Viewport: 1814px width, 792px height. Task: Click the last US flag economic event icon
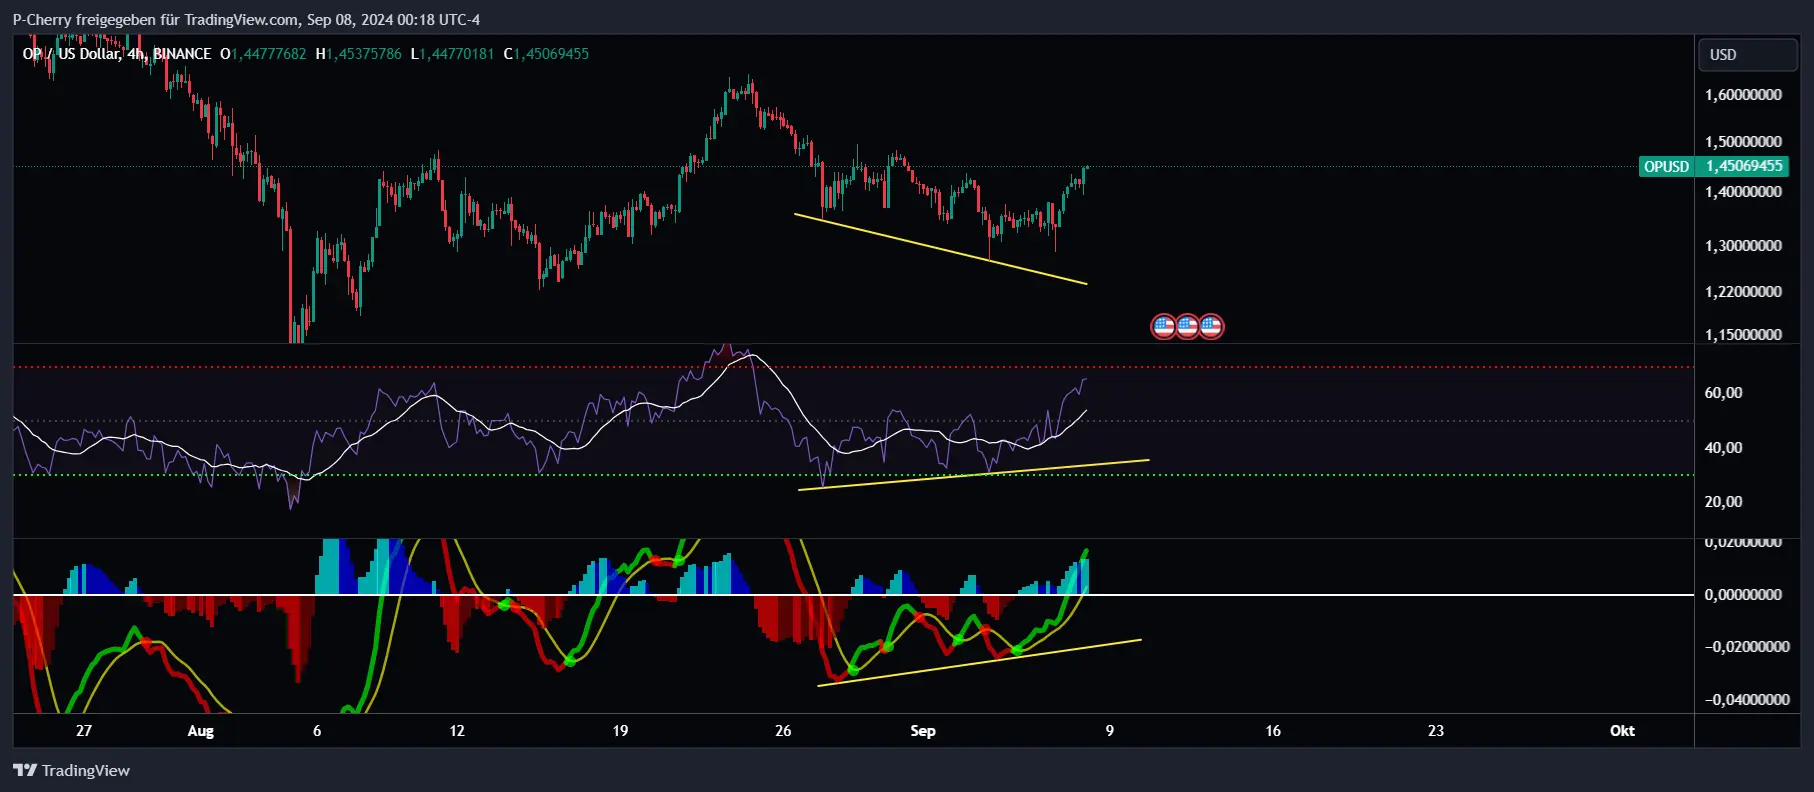[1211, 326]
